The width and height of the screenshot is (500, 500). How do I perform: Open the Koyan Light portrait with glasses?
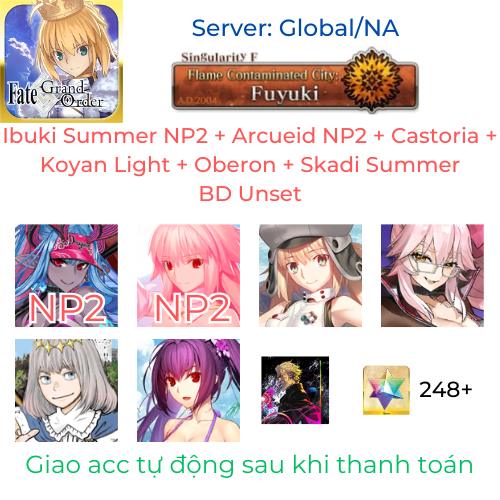point(432,275)
